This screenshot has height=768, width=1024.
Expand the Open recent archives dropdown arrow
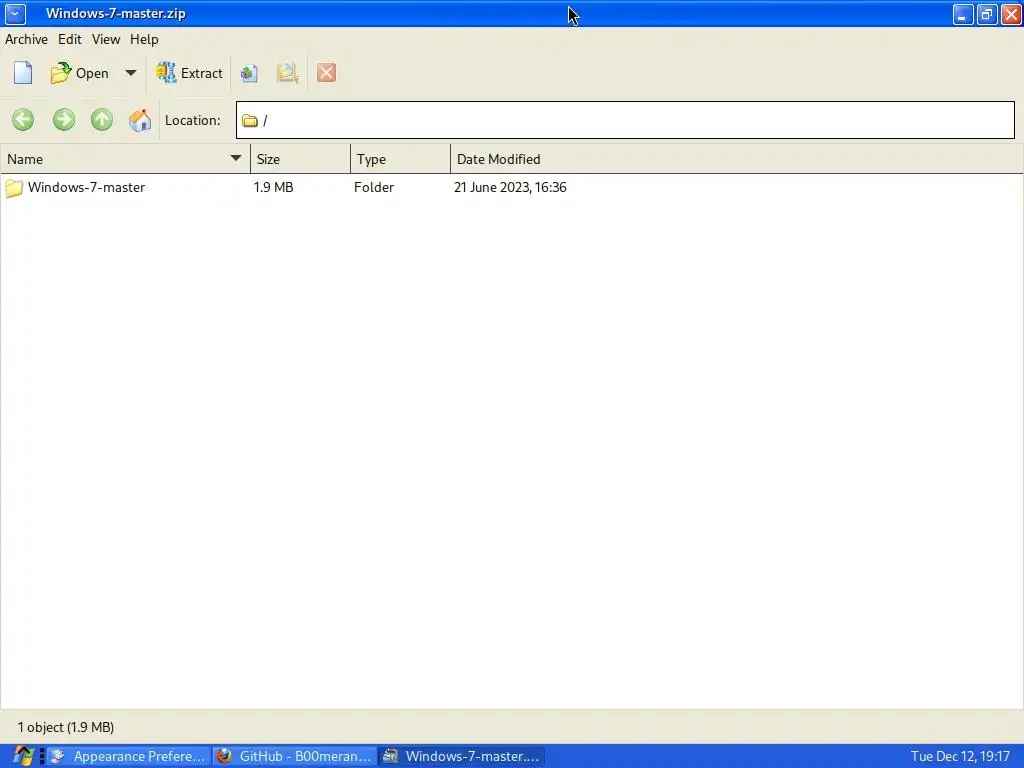pyautogui.click(x=131, y=73)
